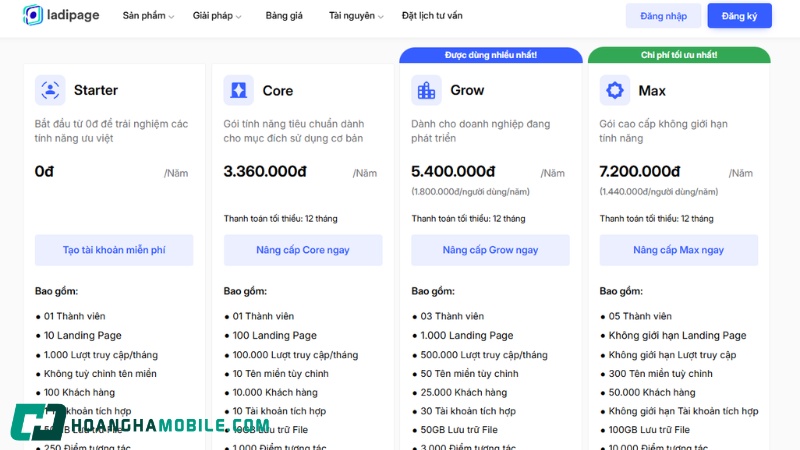Screen dimensions: 800x450
Task: Open the Tài nguyên dropdown
Action: tap(356, 16)
